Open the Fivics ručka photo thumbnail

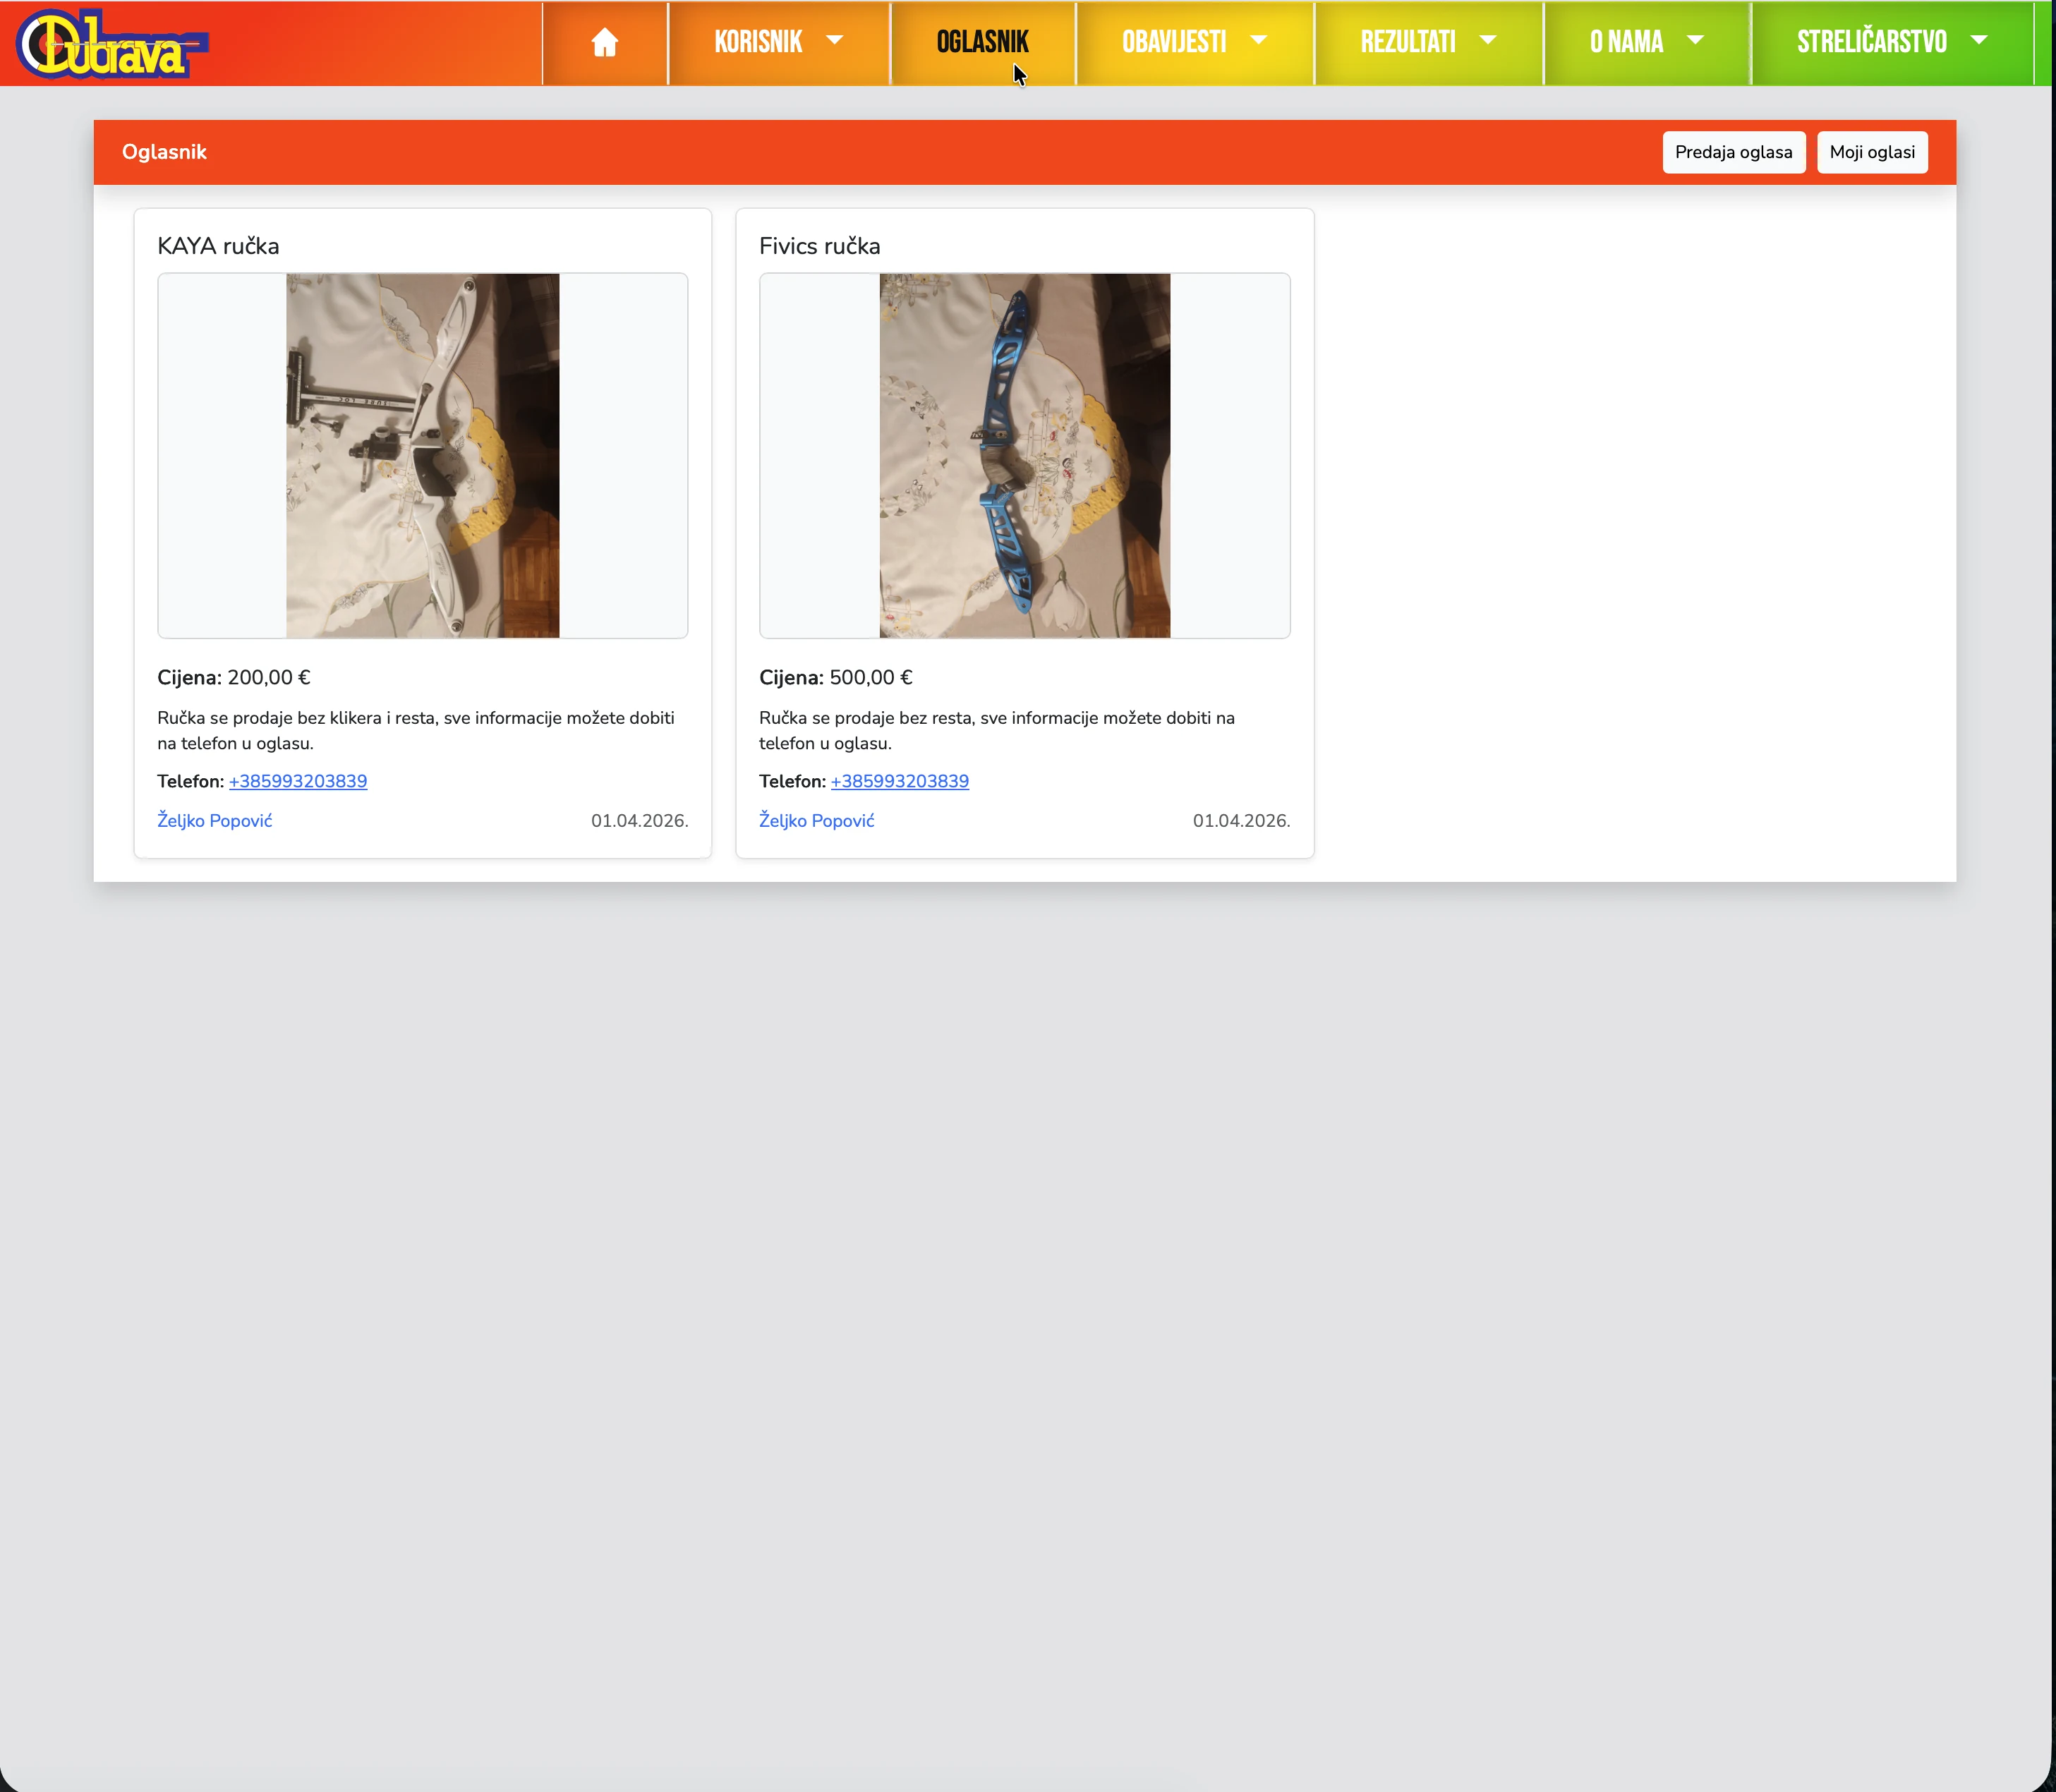pyautogui.click(x=1024, y=456)
